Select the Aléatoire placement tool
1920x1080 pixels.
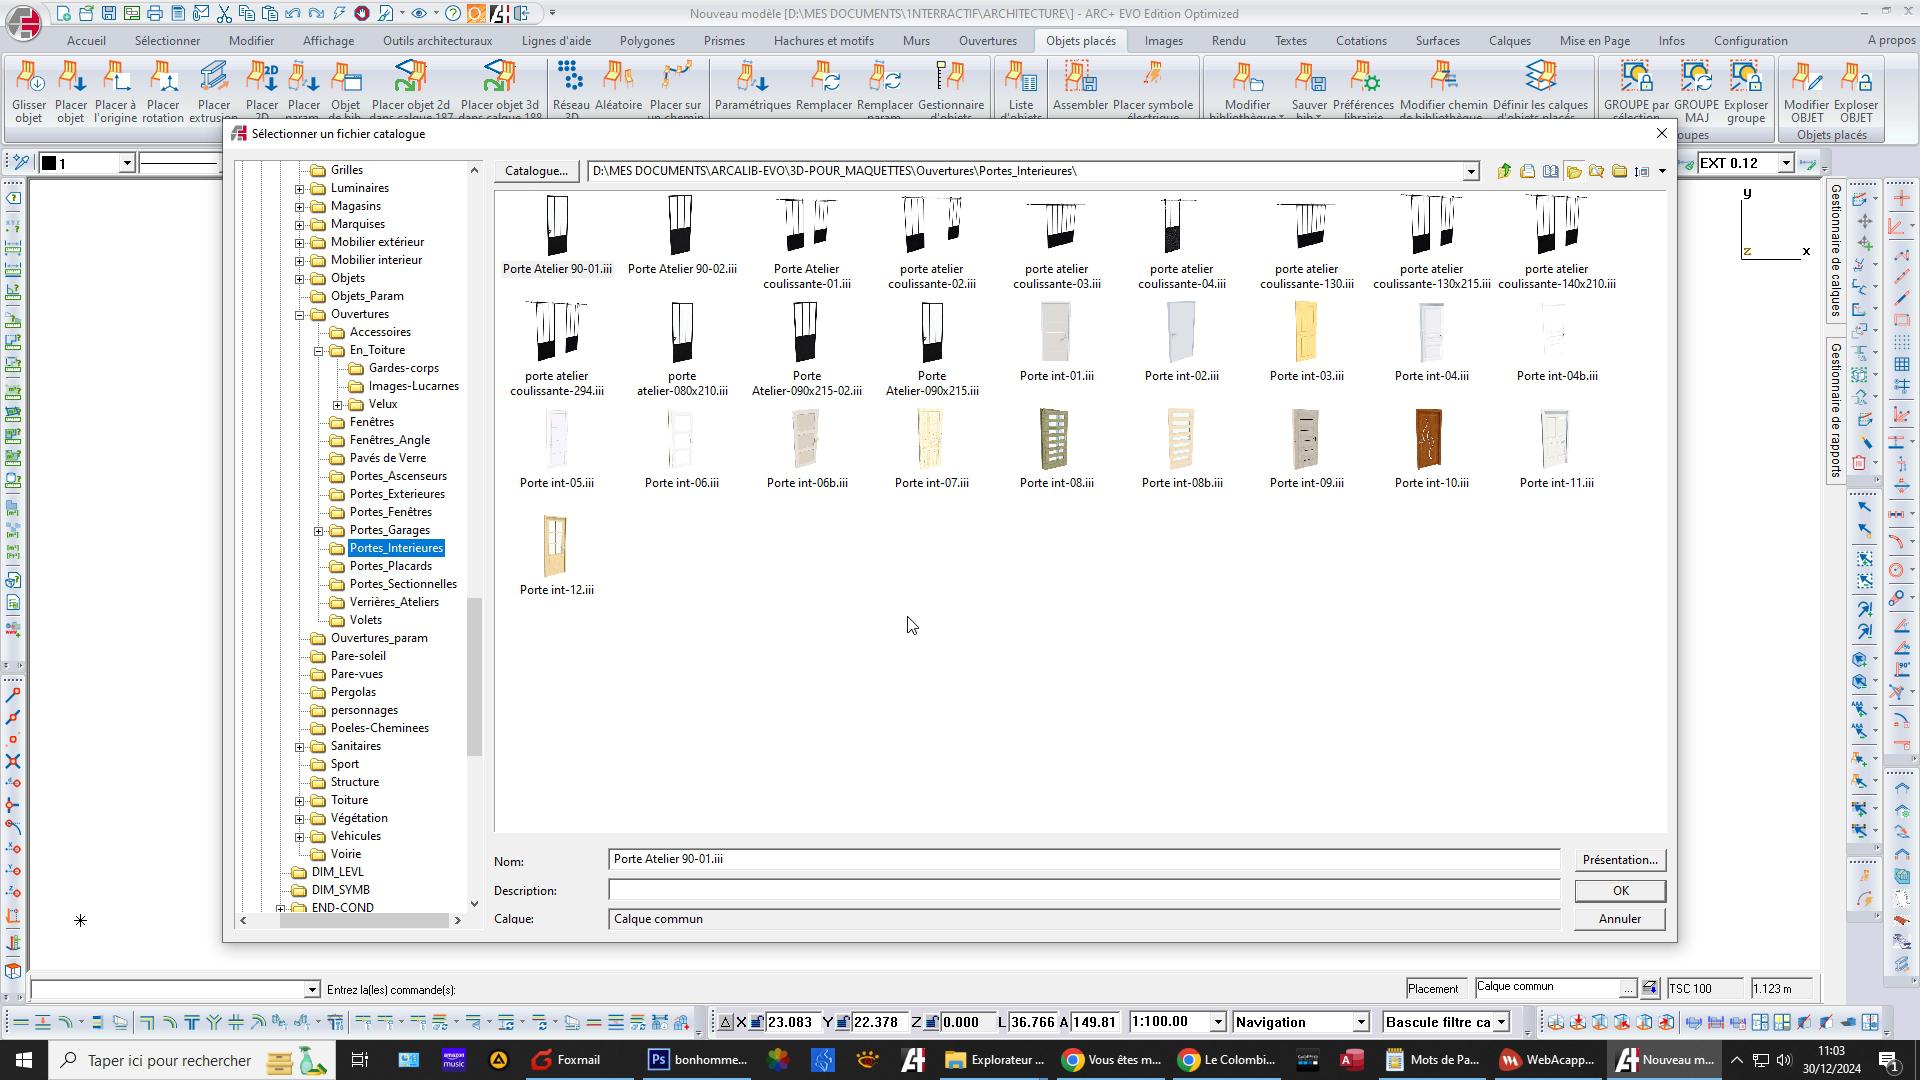[618, 90]
